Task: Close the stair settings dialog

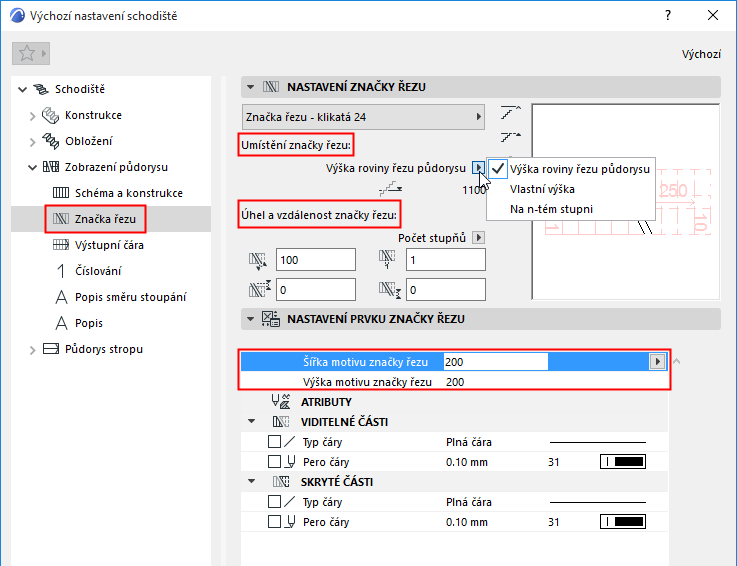Action: coord(713,16)
